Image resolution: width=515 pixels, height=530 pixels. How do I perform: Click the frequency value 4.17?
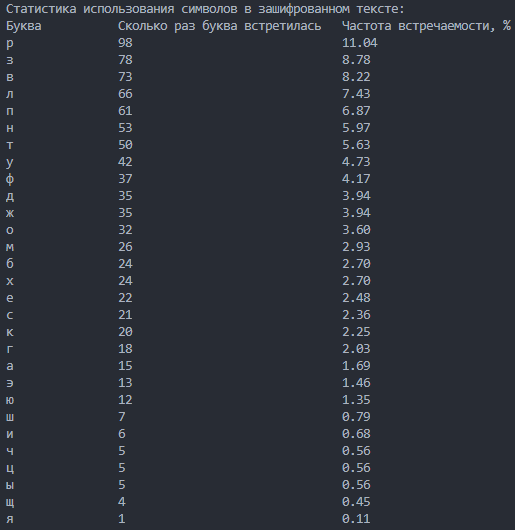(356, 179)
